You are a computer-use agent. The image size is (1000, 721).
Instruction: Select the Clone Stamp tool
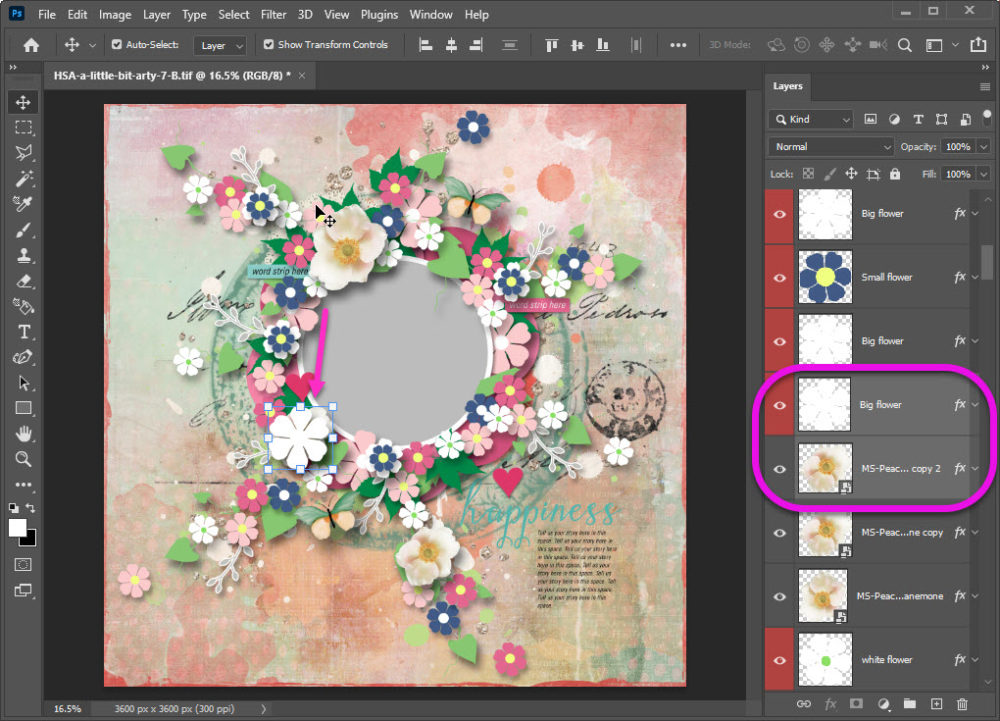[x=24, y=256]
